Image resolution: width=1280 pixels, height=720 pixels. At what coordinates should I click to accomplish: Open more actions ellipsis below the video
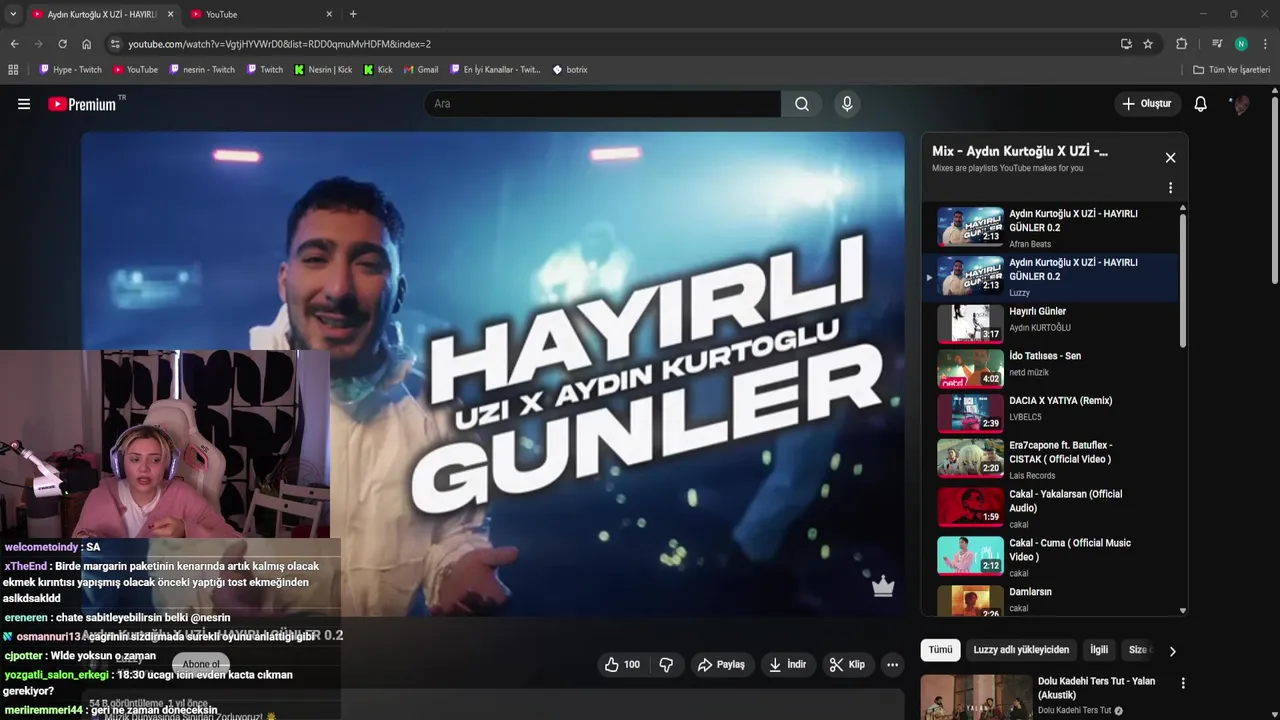pyautogui.click(x=892, y=664)
